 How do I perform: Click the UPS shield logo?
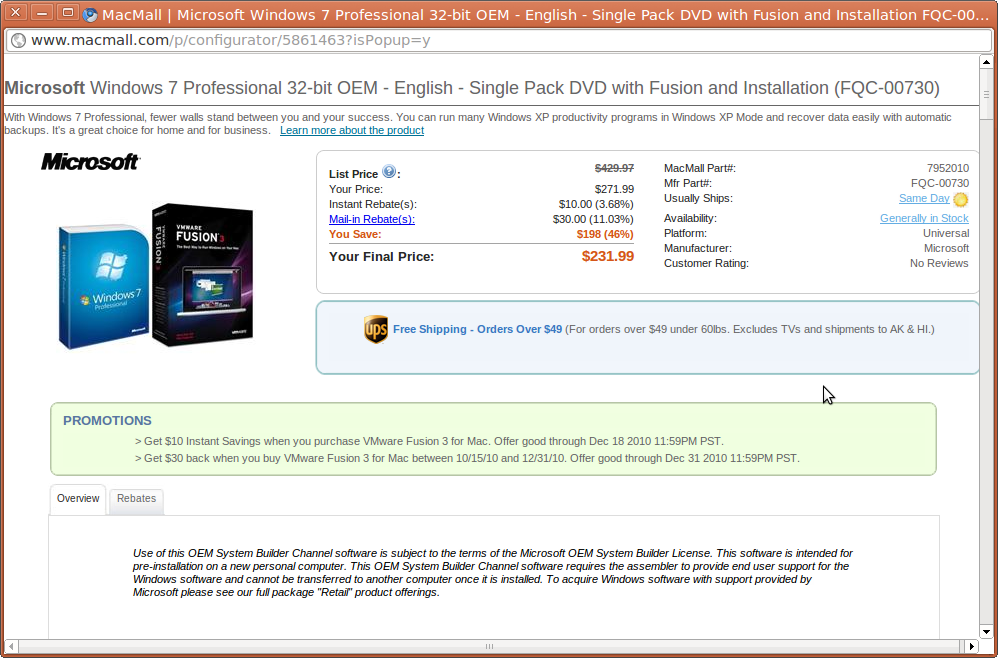(x=376, y=329)
